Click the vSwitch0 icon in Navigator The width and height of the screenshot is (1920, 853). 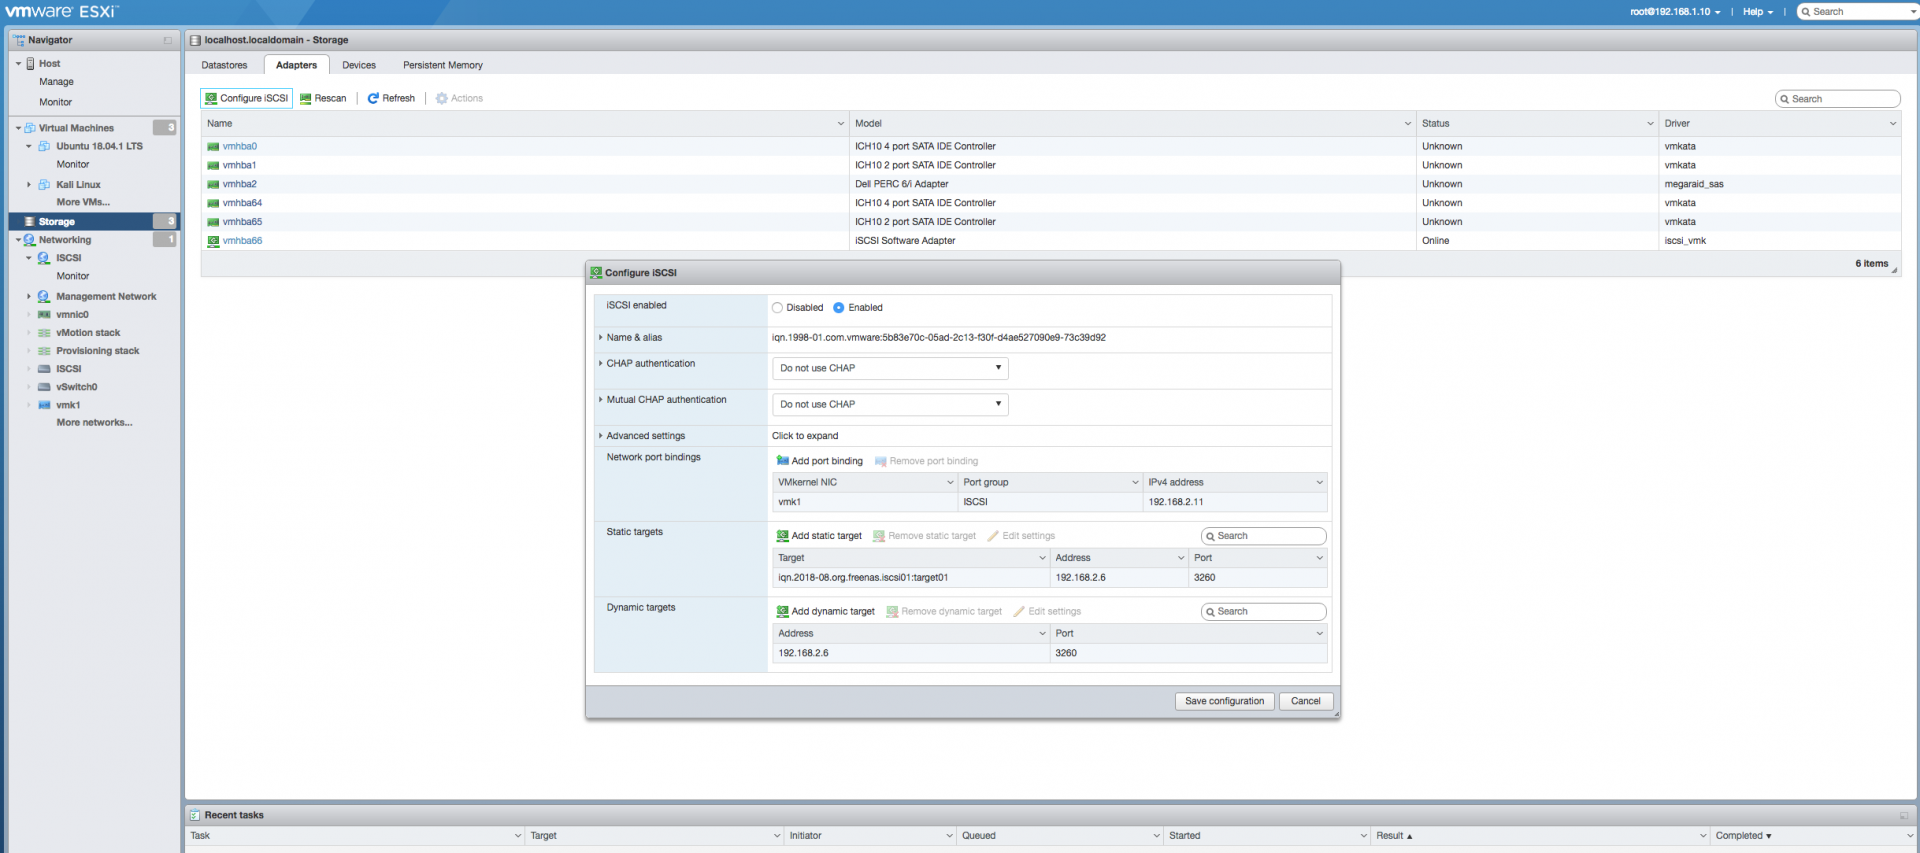44,387
